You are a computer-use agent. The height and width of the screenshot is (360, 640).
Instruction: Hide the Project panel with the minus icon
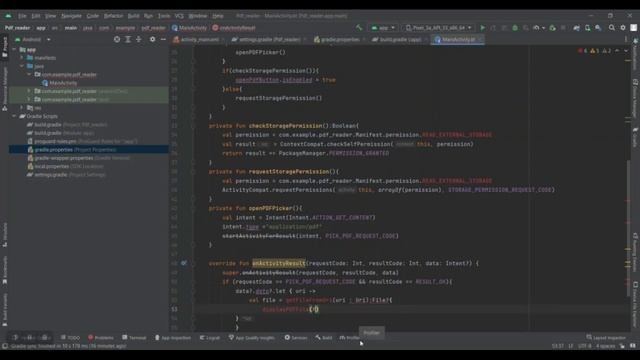163,40
